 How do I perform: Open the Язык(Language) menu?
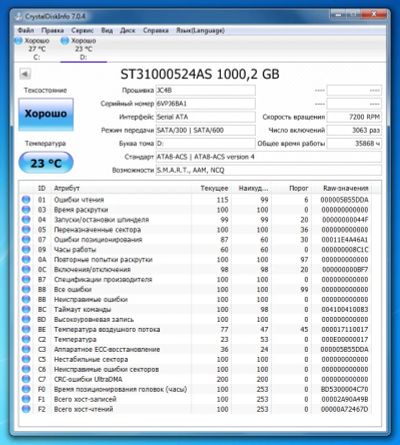pos(200,30)
